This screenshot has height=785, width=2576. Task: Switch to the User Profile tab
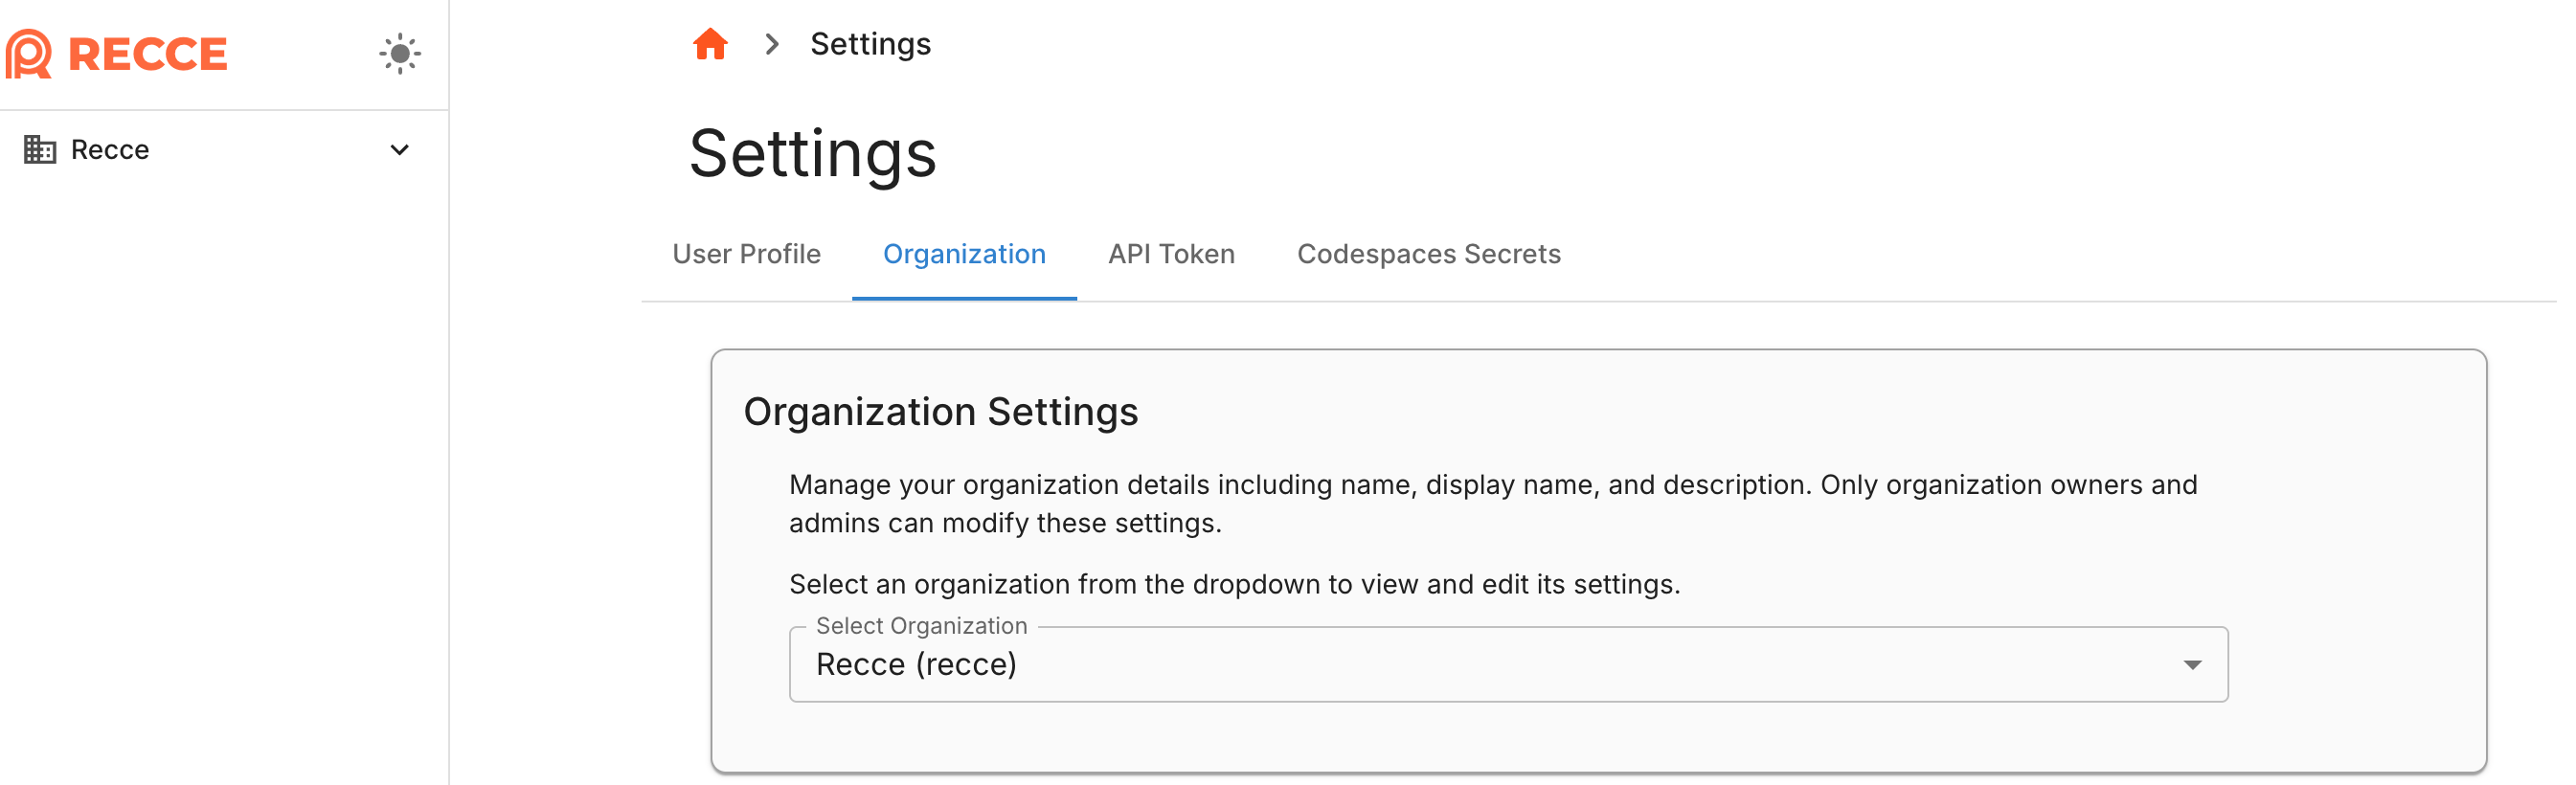tap(747, 254)
